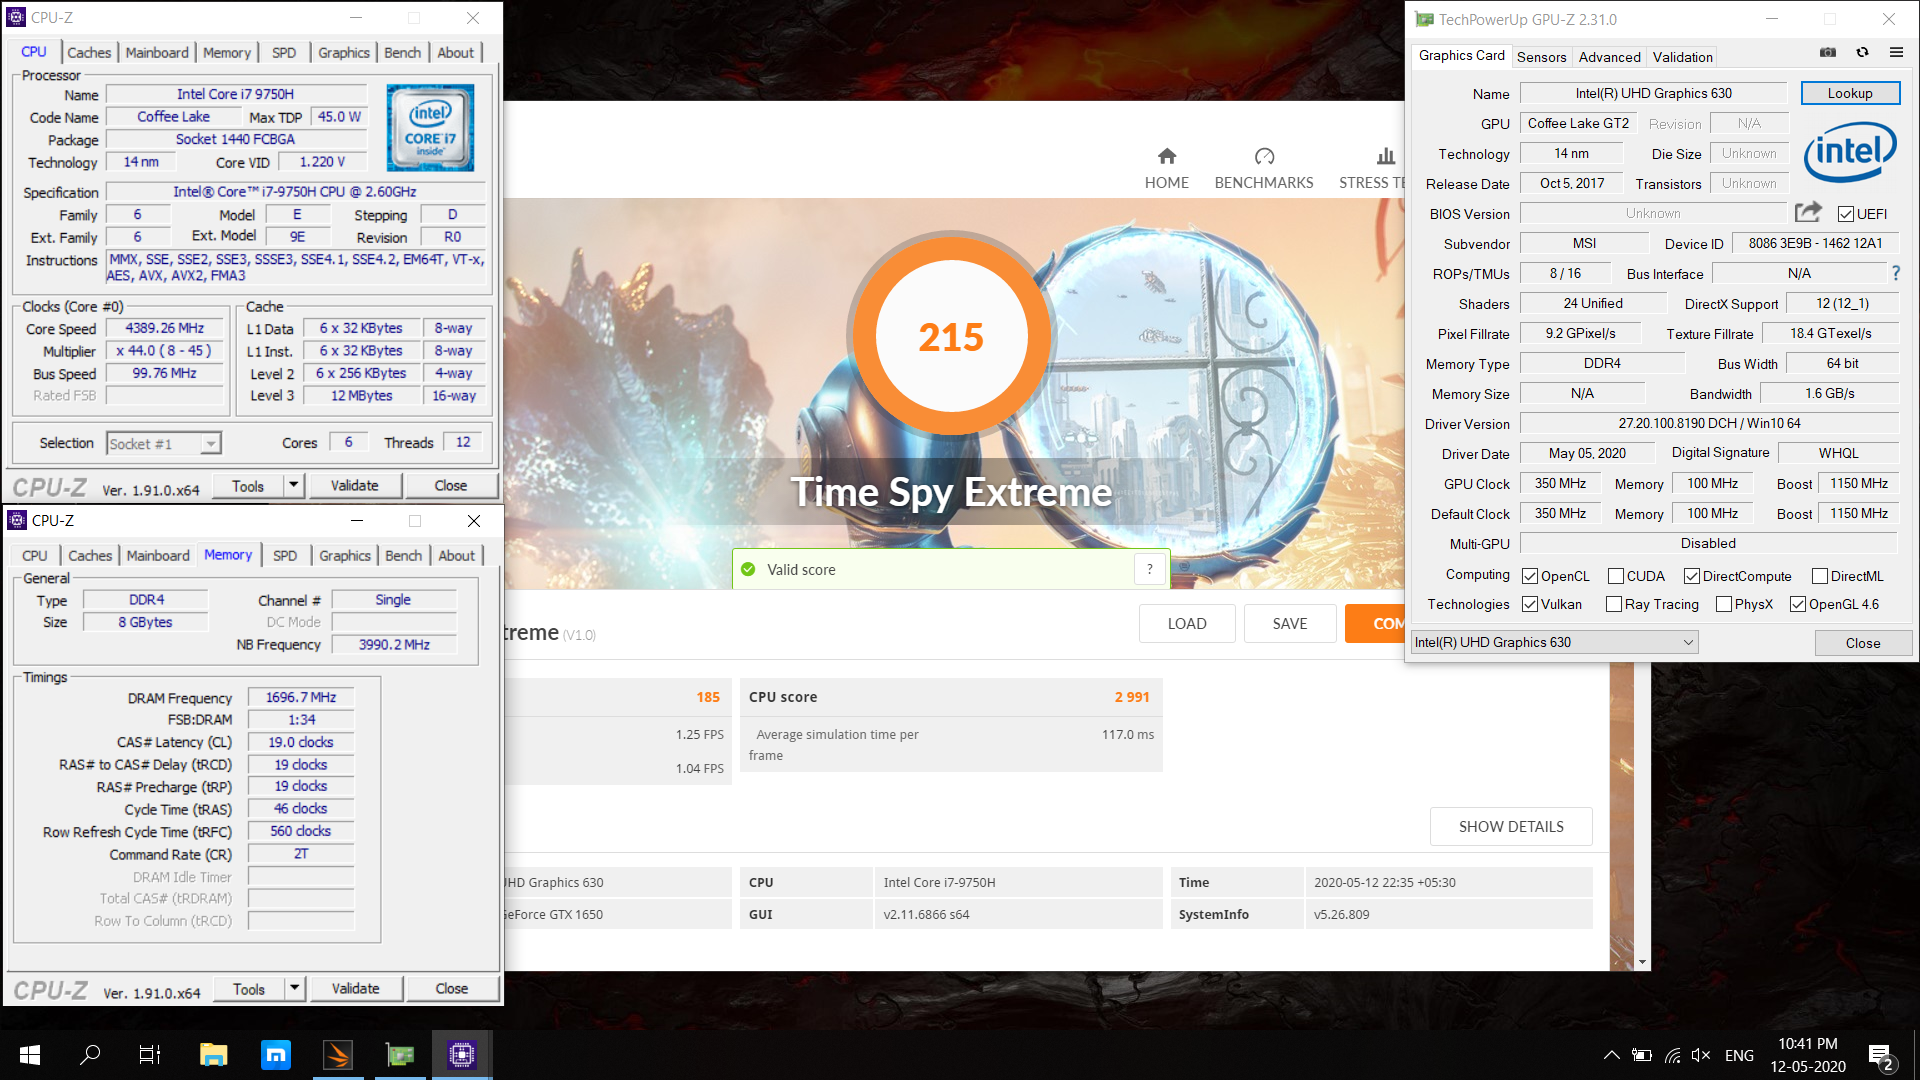The height and width of the screenshot is (1080, 1920).
Task: Open Task View on the taskbar
Action: (150, 1055)
